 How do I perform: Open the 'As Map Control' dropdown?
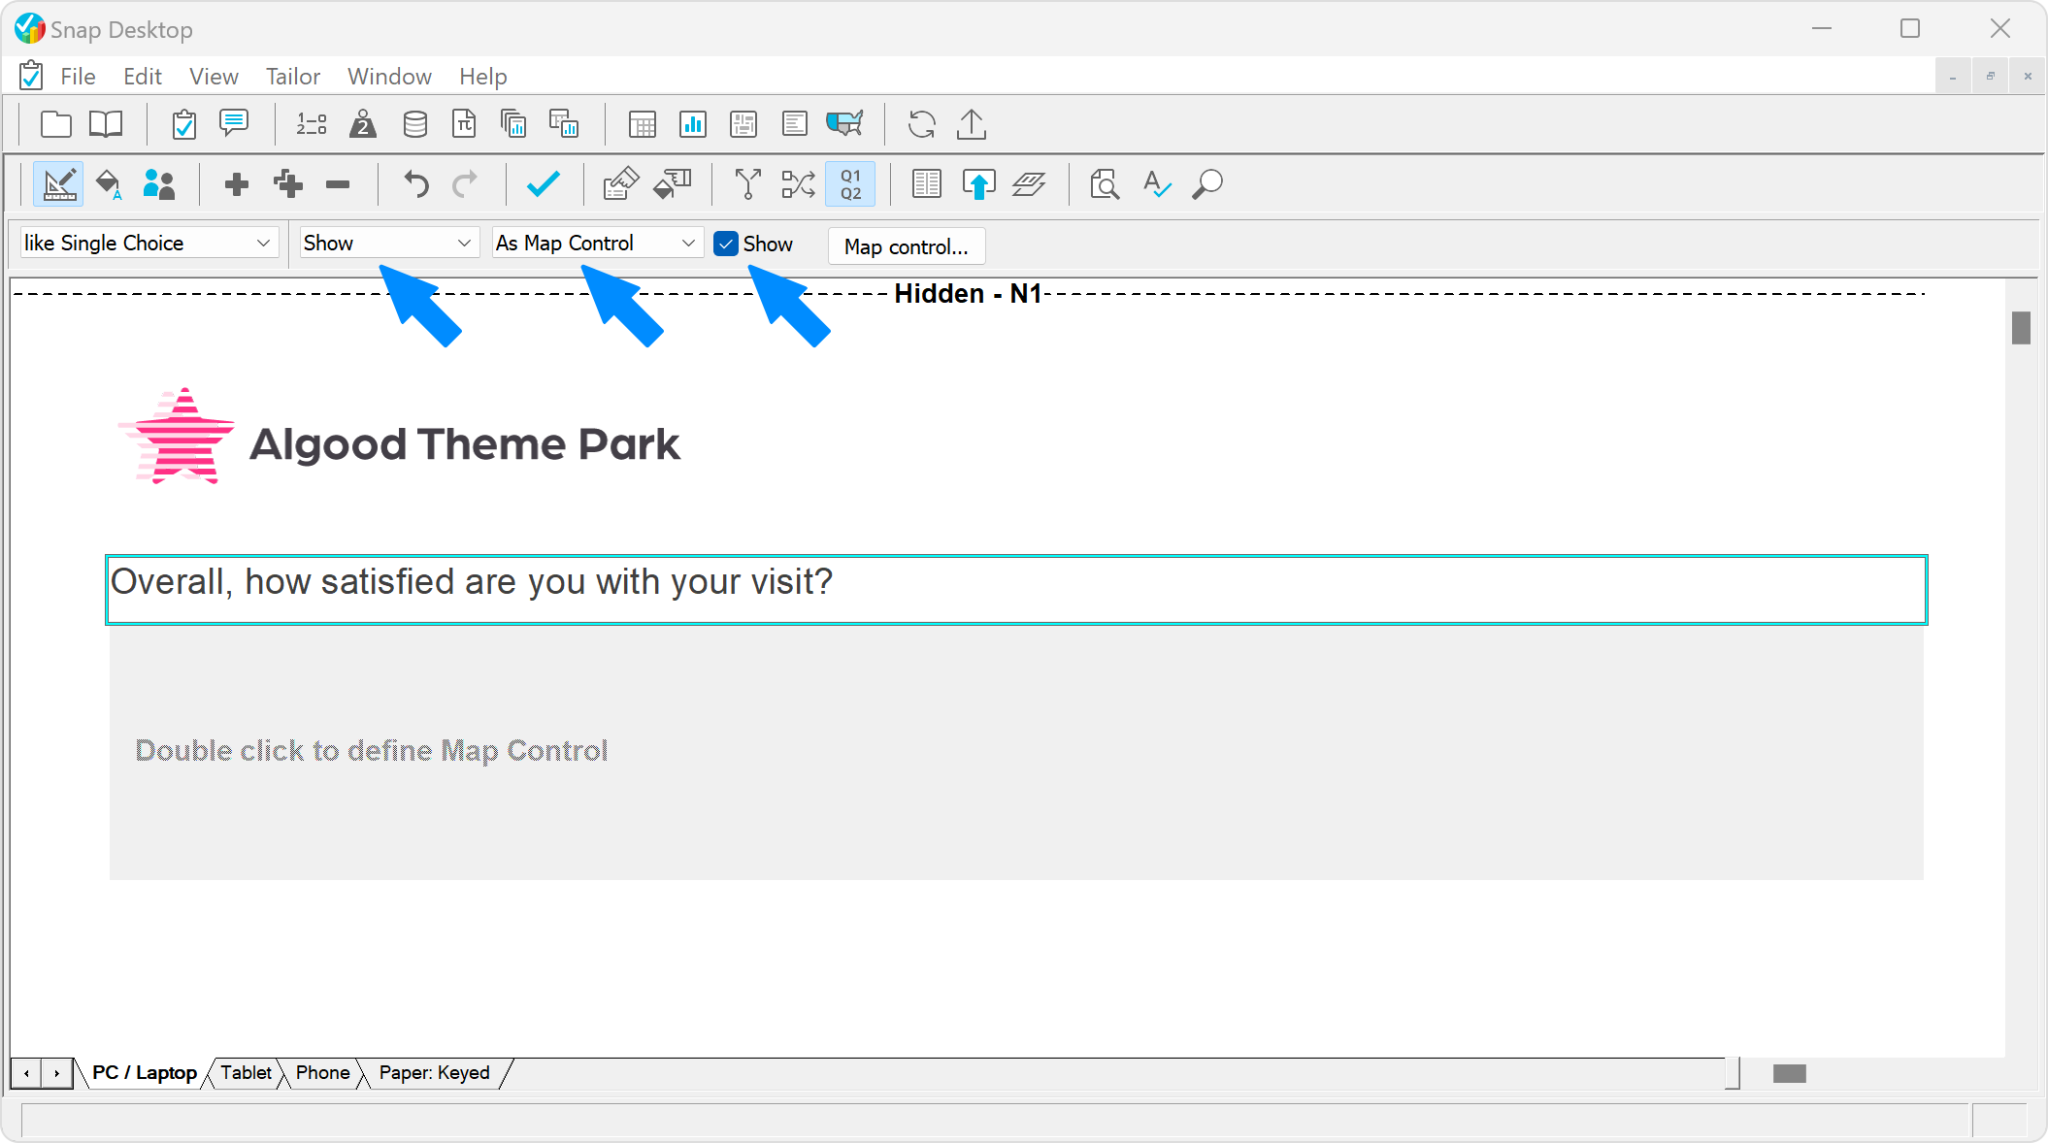tap(596, 242)
